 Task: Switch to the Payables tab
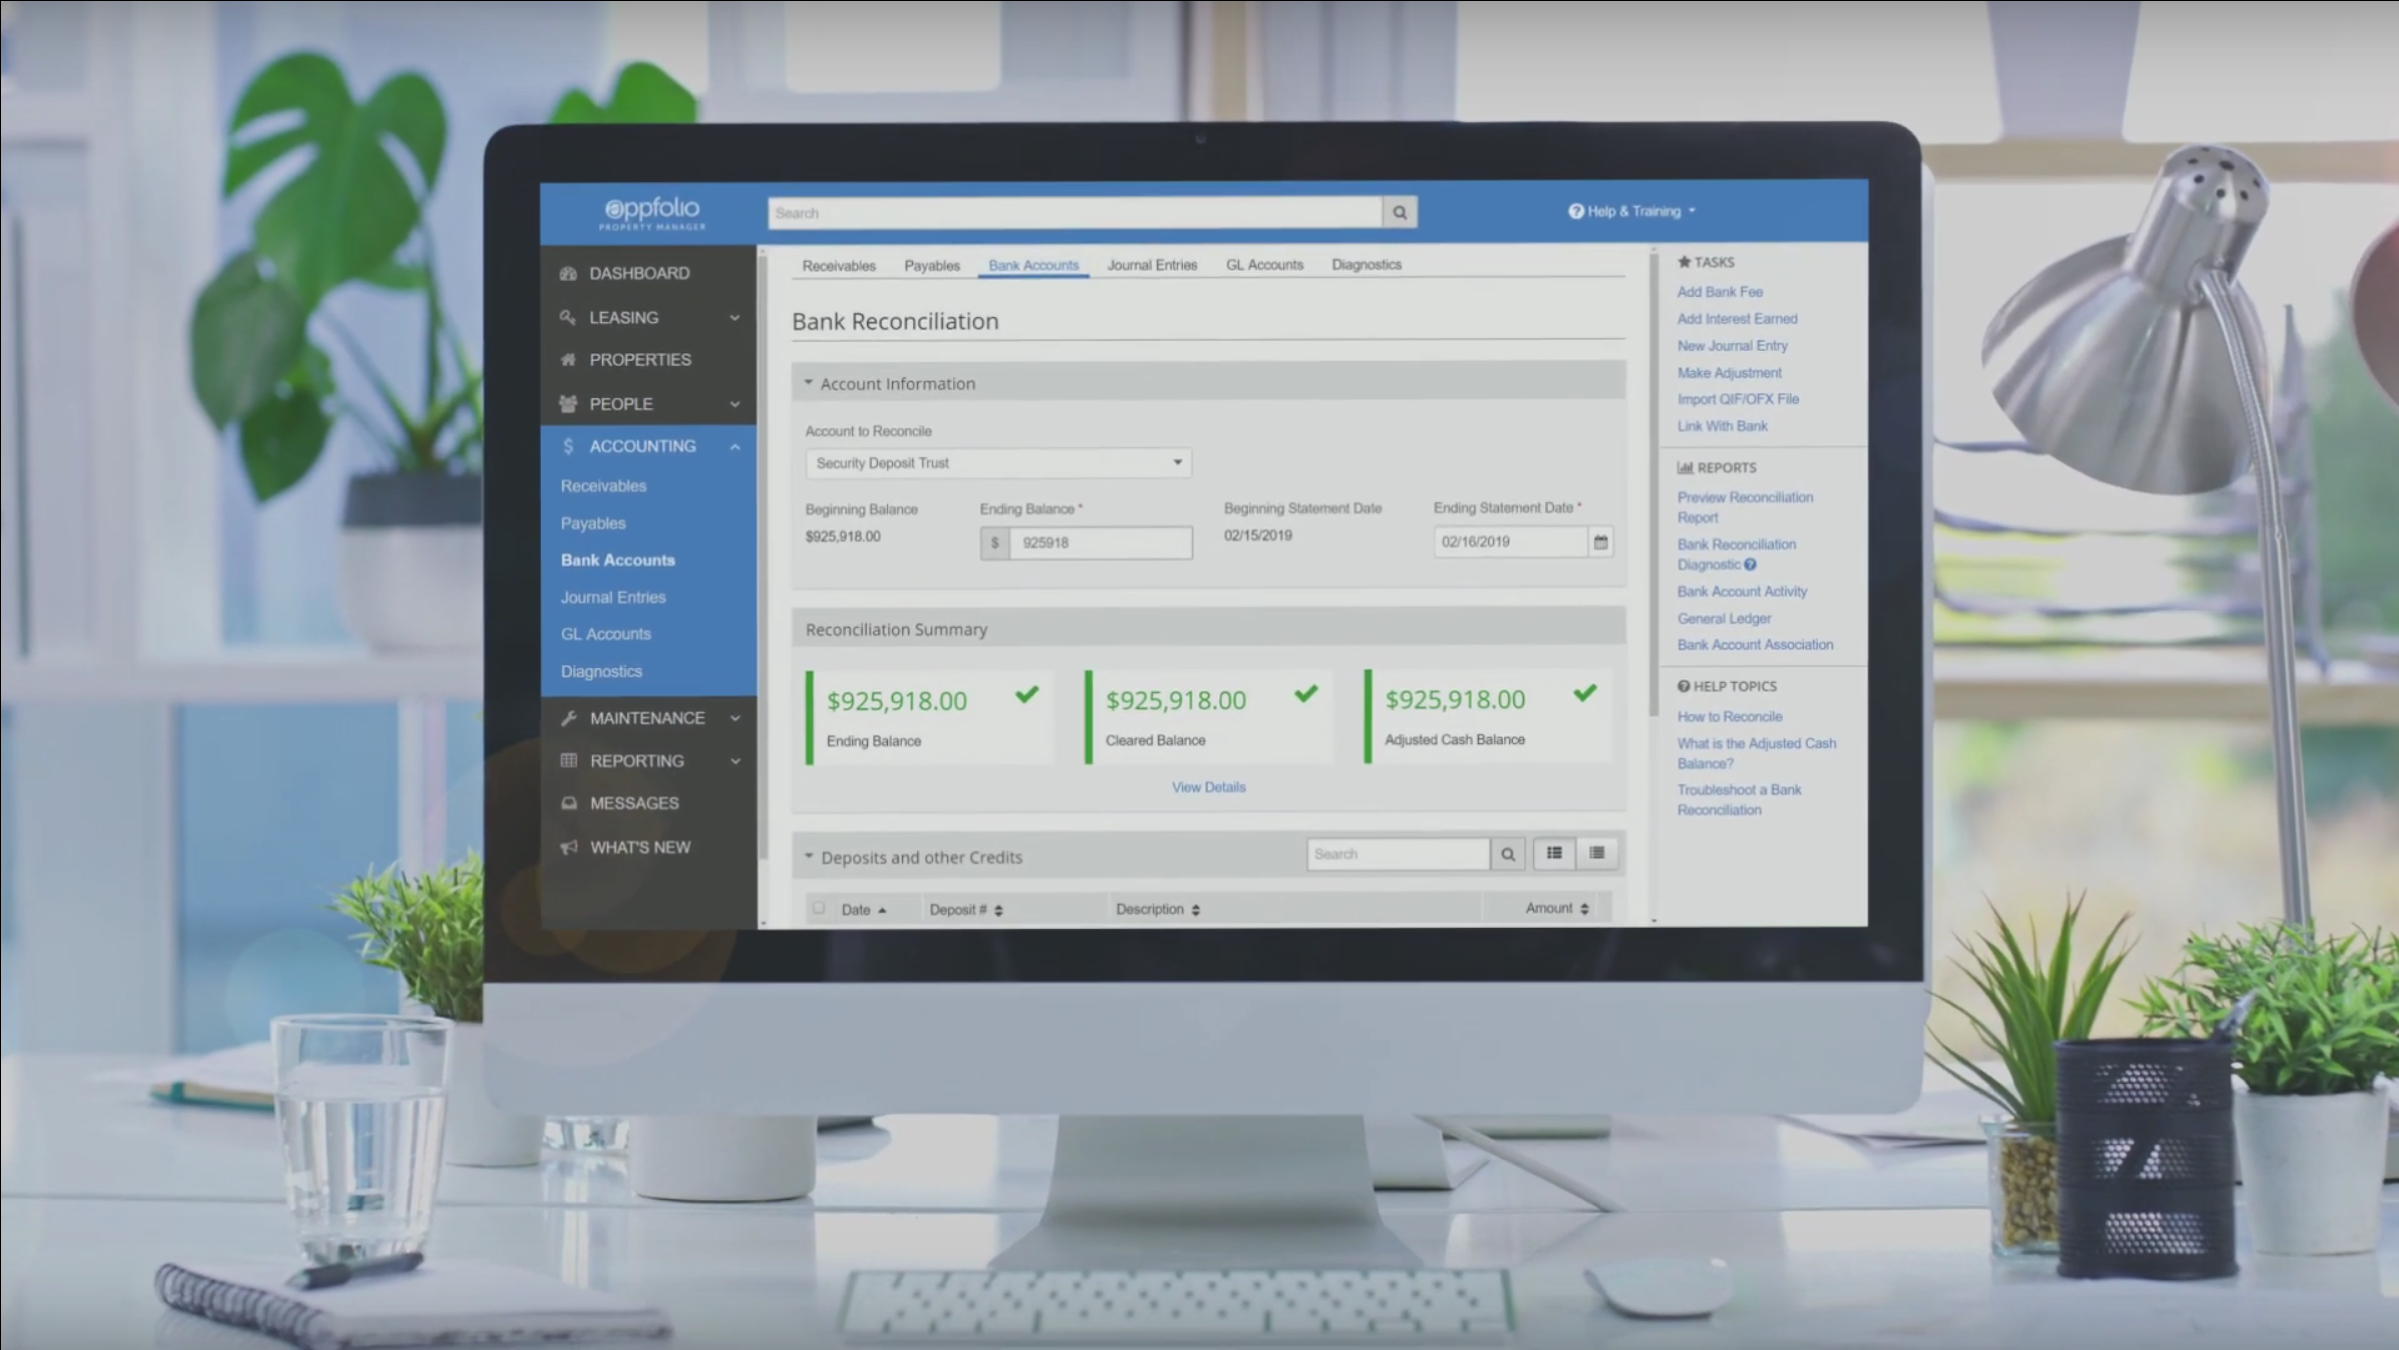click(932, 266)
